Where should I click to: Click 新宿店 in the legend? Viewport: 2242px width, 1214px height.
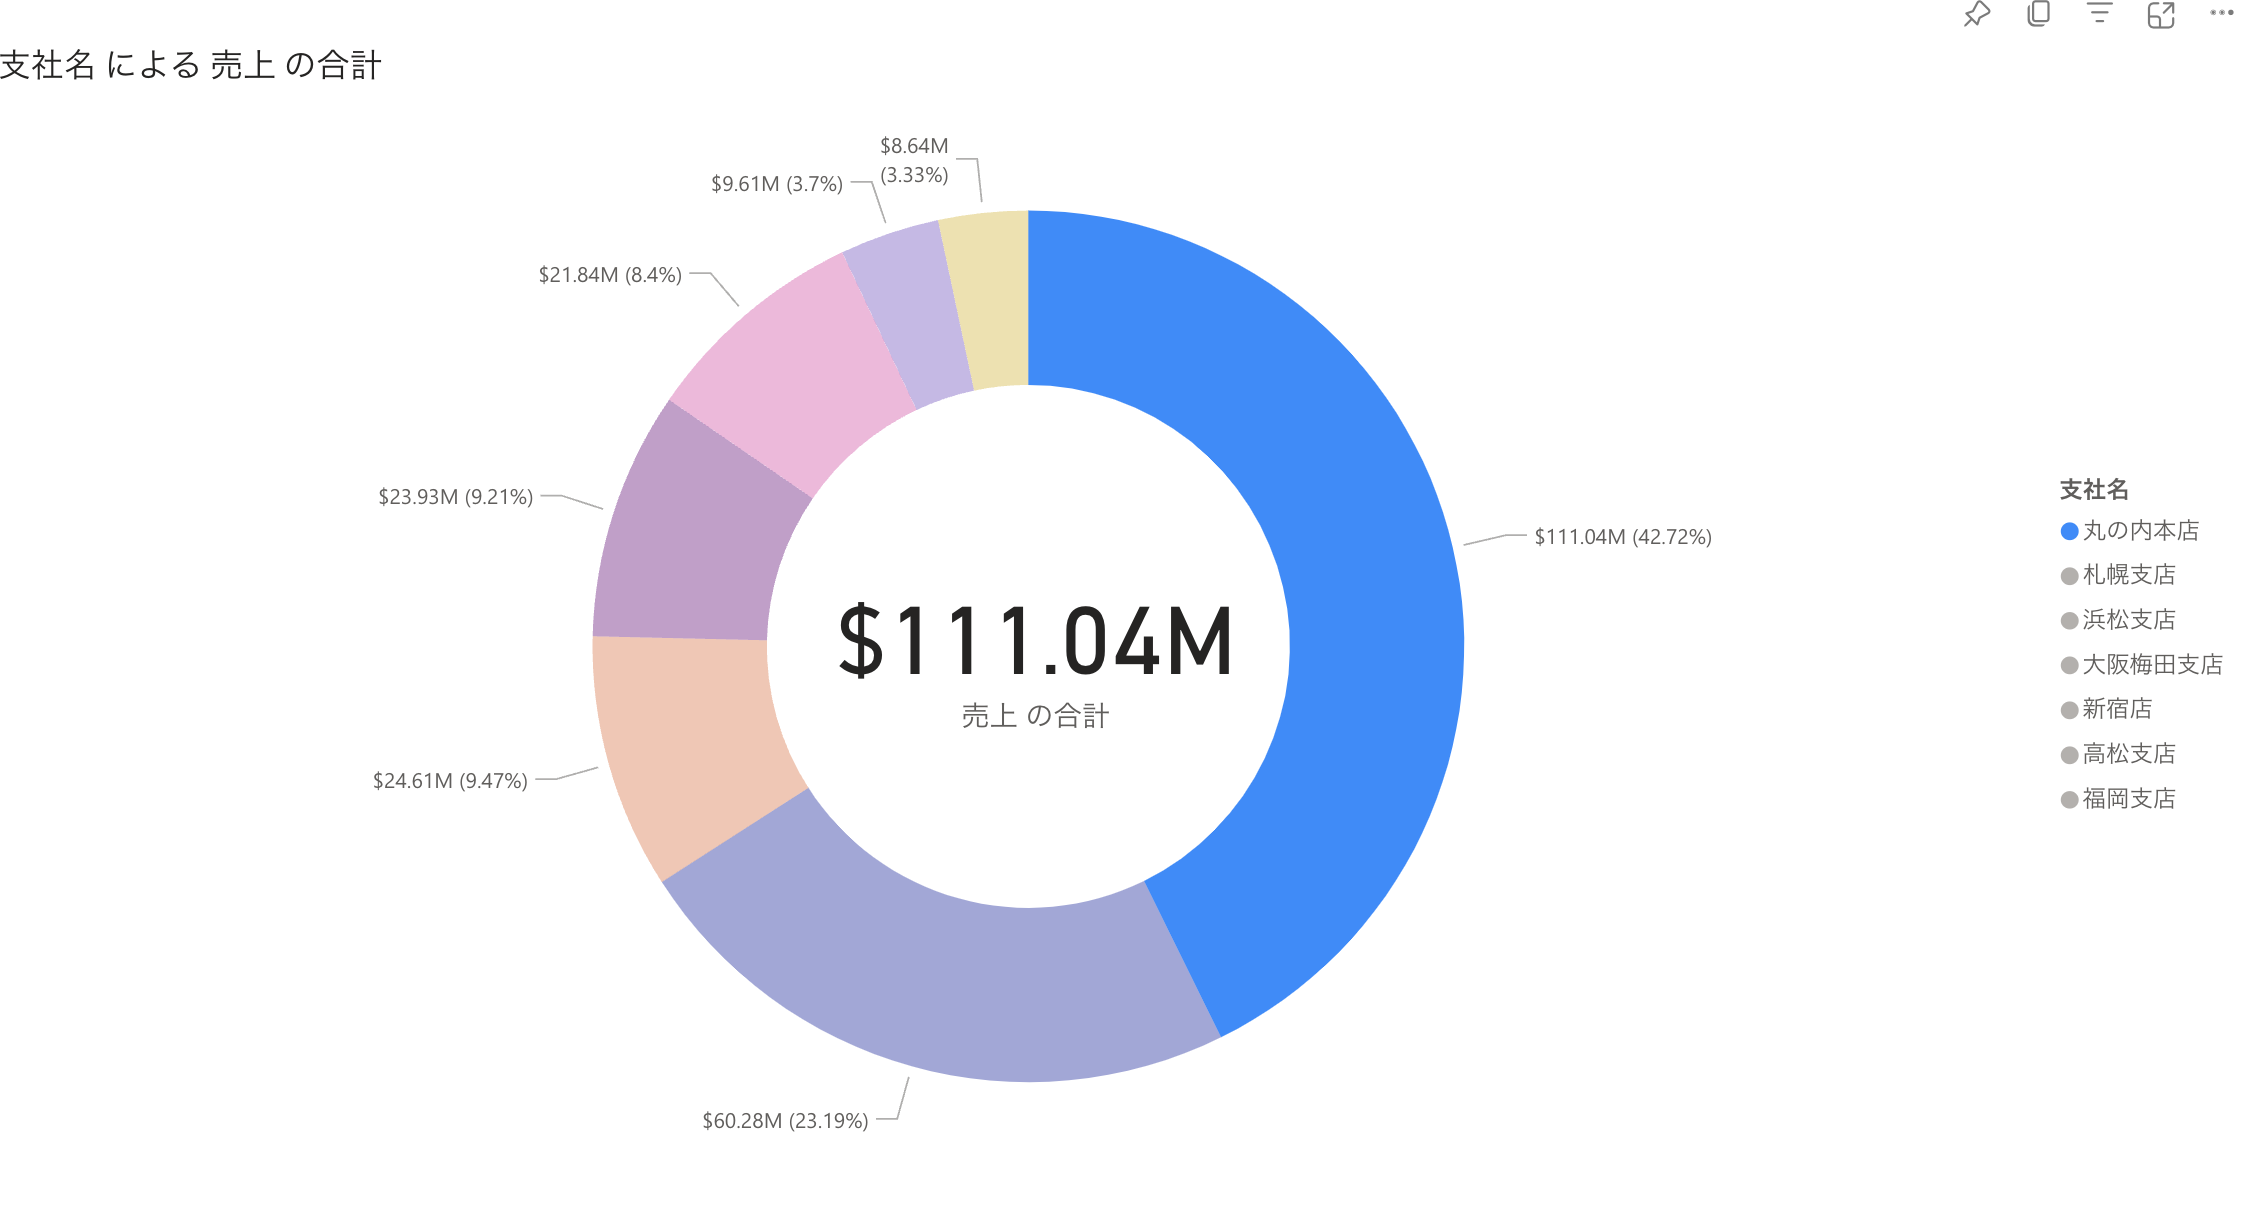(2116, 709)
